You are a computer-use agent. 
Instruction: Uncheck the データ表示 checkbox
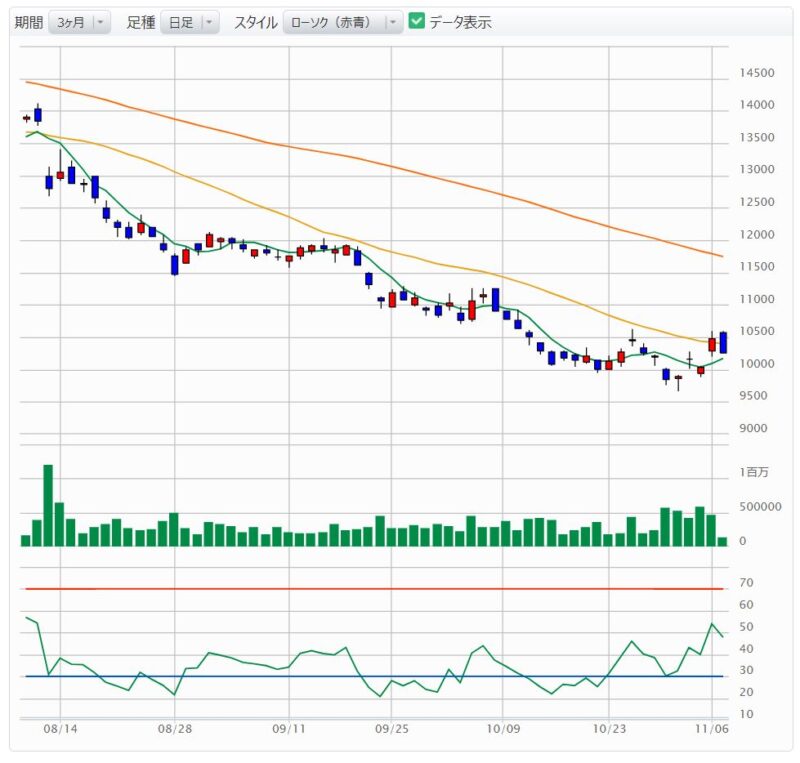coord(417,21)
